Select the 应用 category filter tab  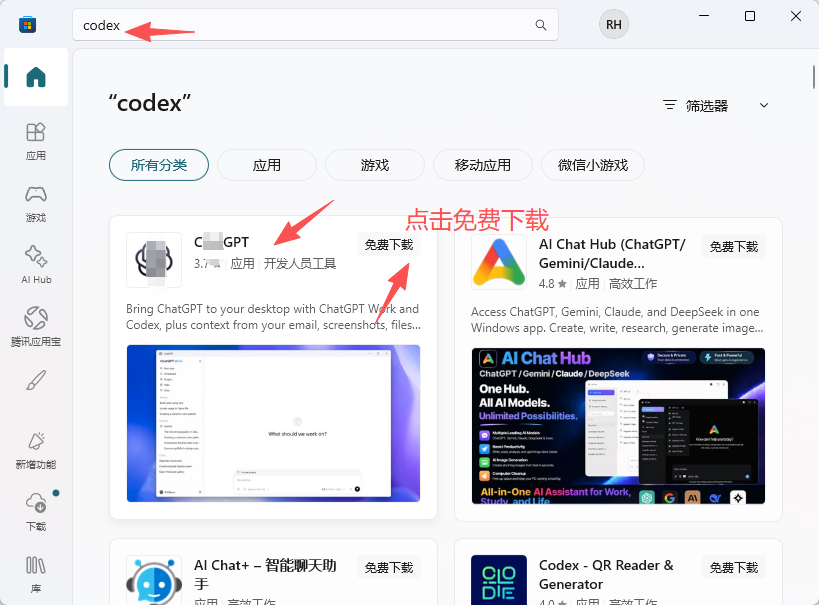click(267, 165)
